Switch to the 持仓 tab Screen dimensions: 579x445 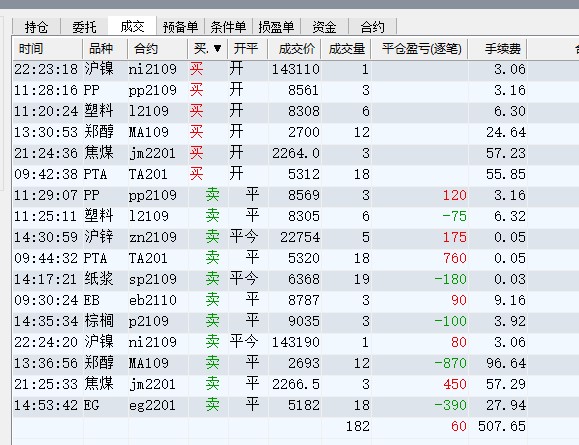click(36, 27)
